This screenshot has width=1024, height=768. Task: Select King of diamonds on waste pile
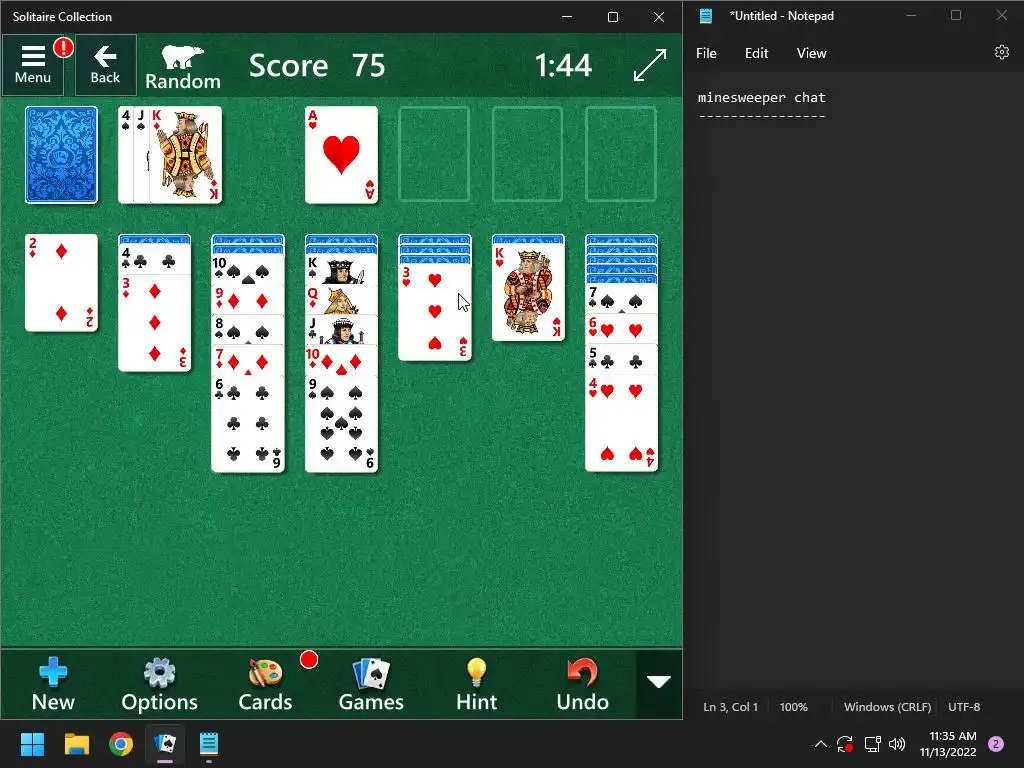(186, 155)
